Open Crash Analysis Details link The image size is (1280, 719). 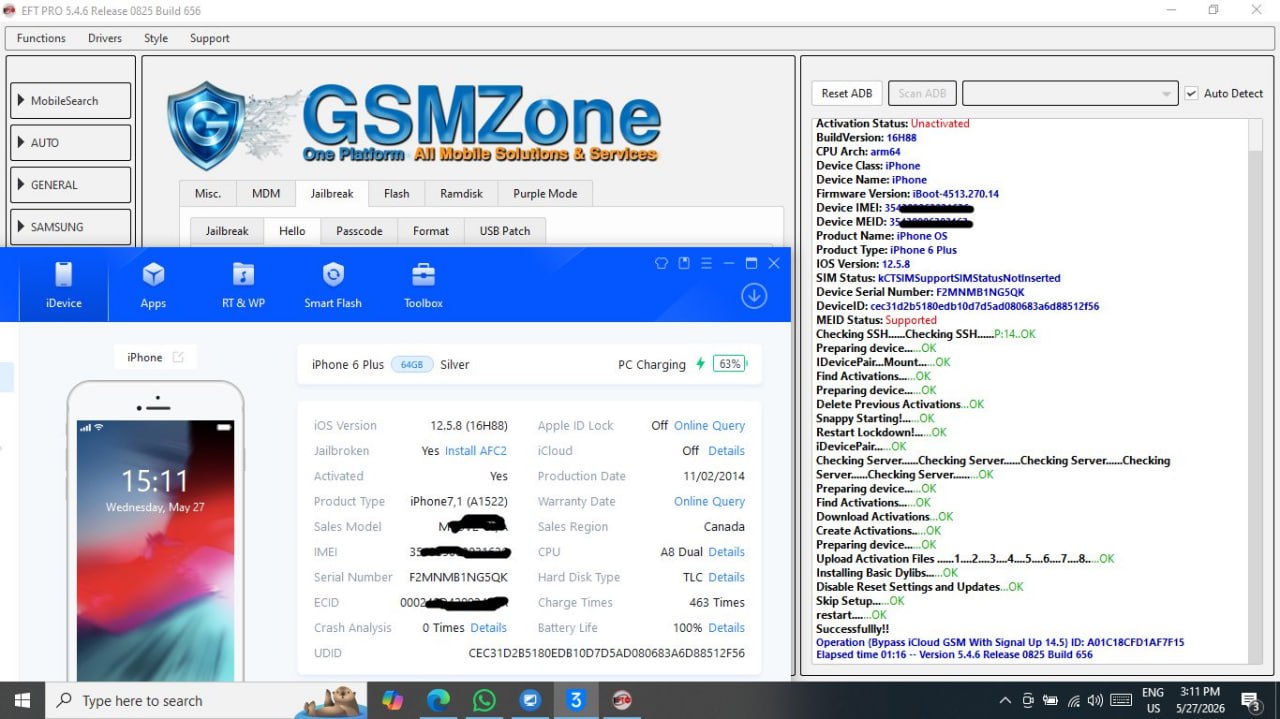[x=488, y=628]
